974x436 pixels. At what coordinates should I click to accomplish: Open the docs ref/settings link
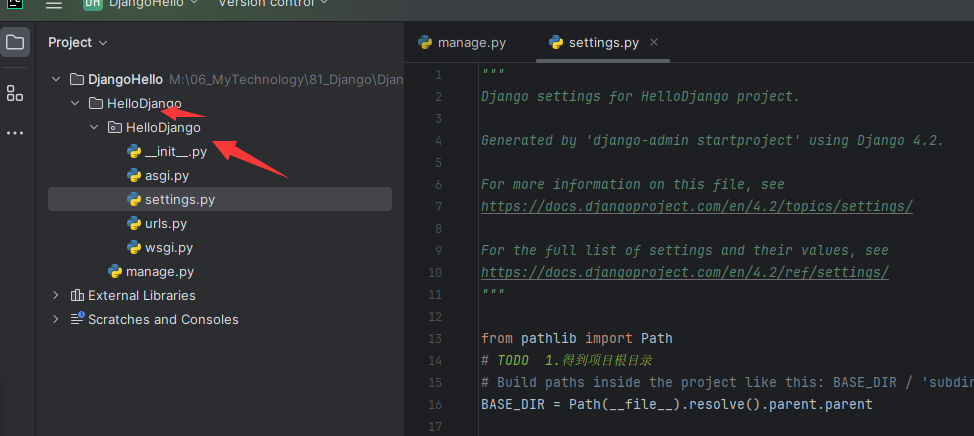685,272
